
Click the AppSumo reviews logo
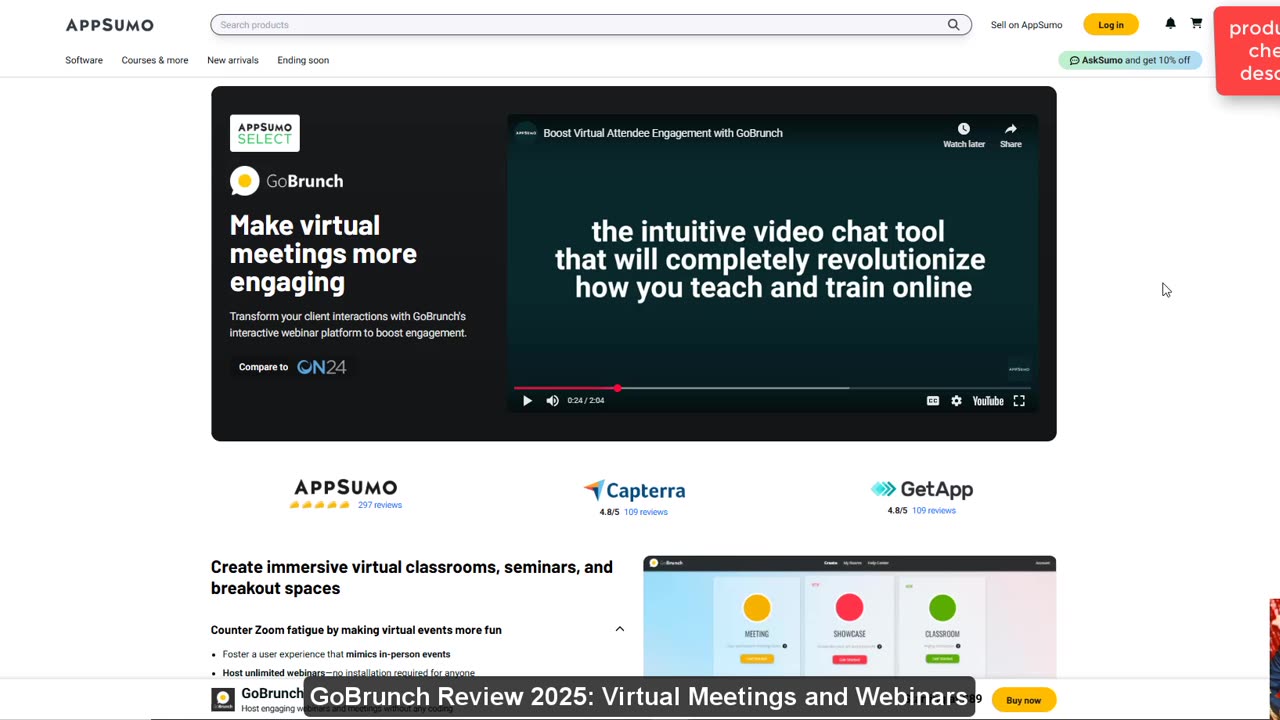345,487
